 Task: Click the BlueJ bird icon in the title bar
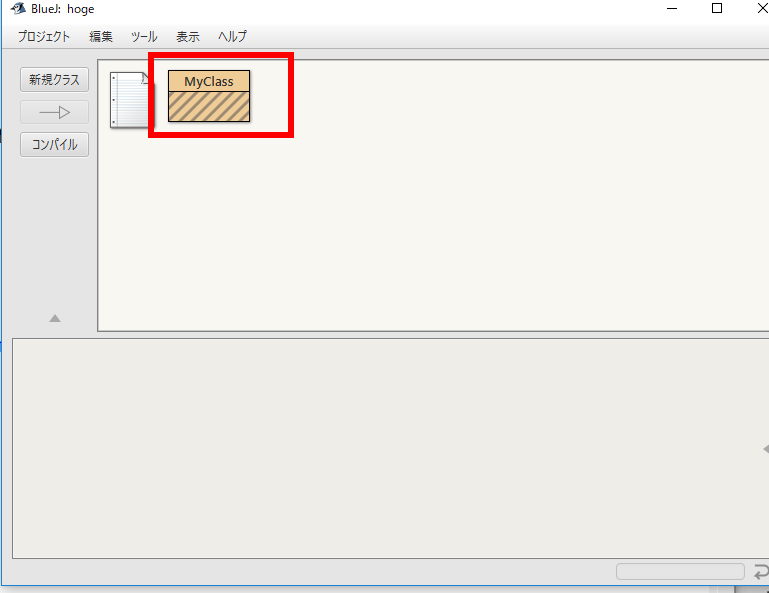[18, 8]
